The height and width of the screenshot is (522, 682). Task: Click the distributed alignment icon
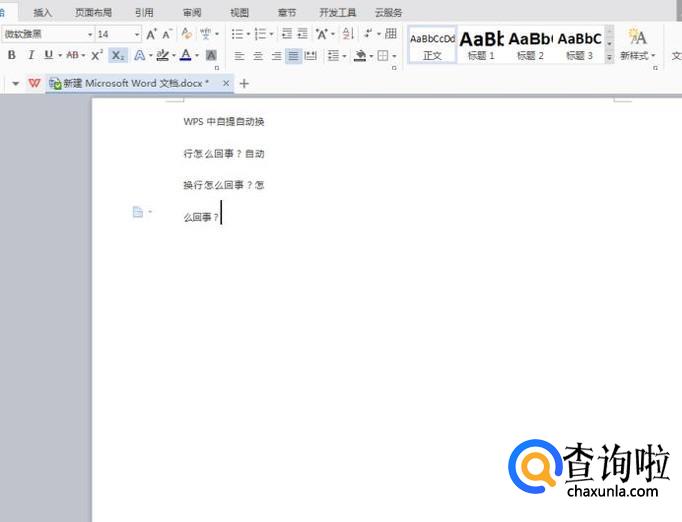tap(310, 56)
